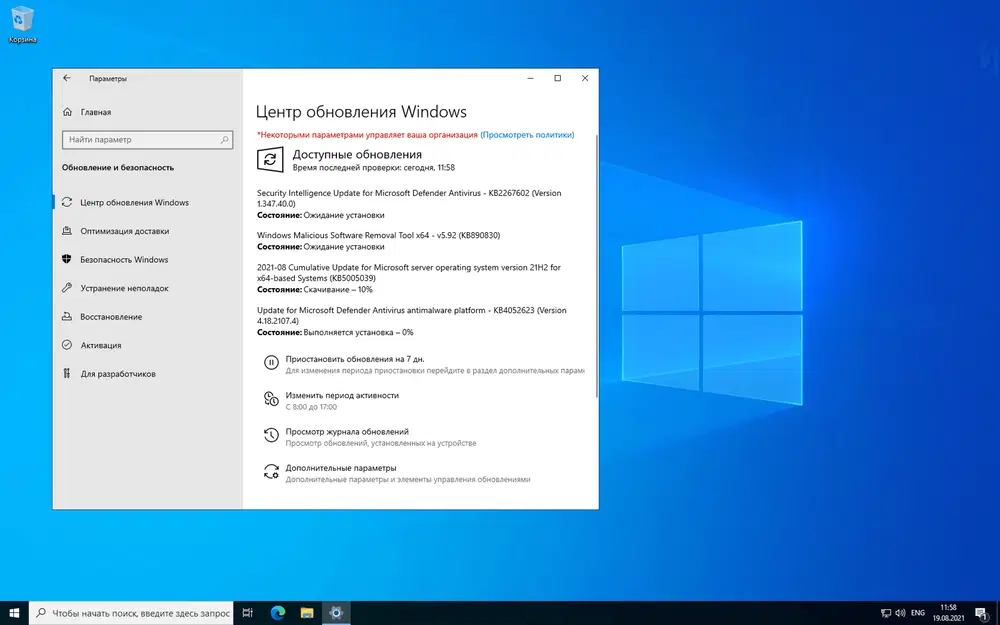The width and height of the screenshot is (1000, 625).
Task: Go back using the arrow in Параметры
Action: [x=67, y=78]
